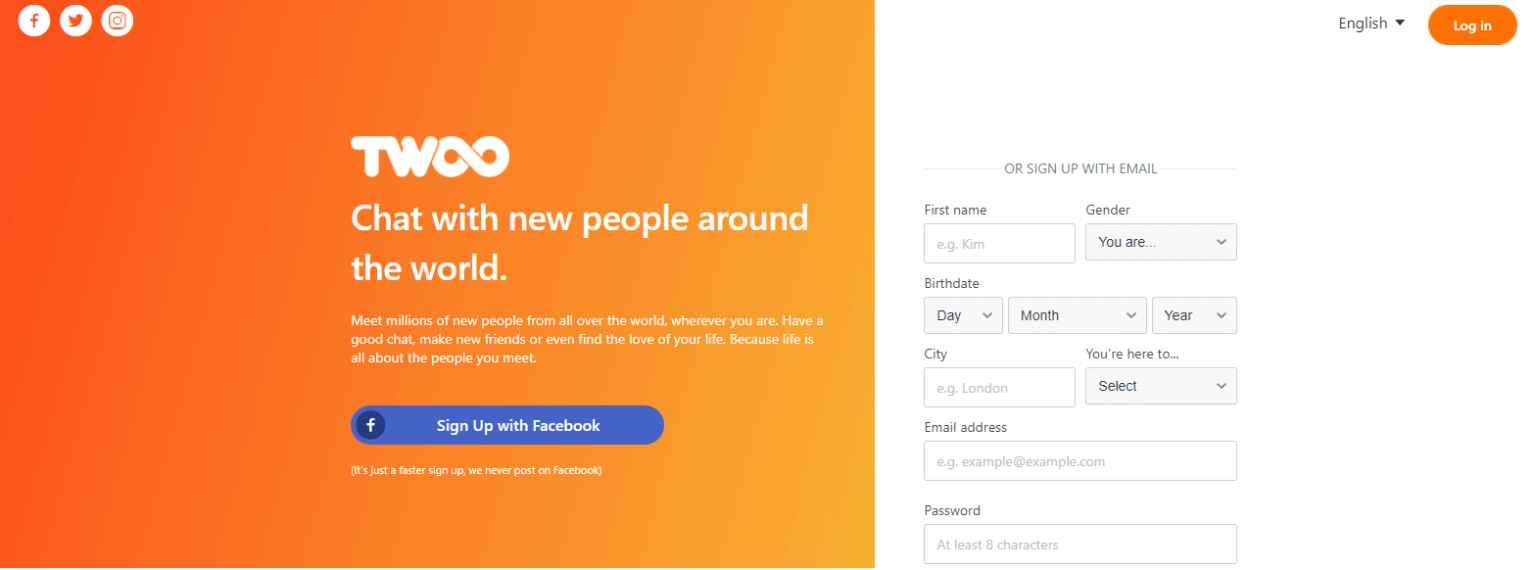Choose the birthdate Month dropdown

[x=1077, y=315]
